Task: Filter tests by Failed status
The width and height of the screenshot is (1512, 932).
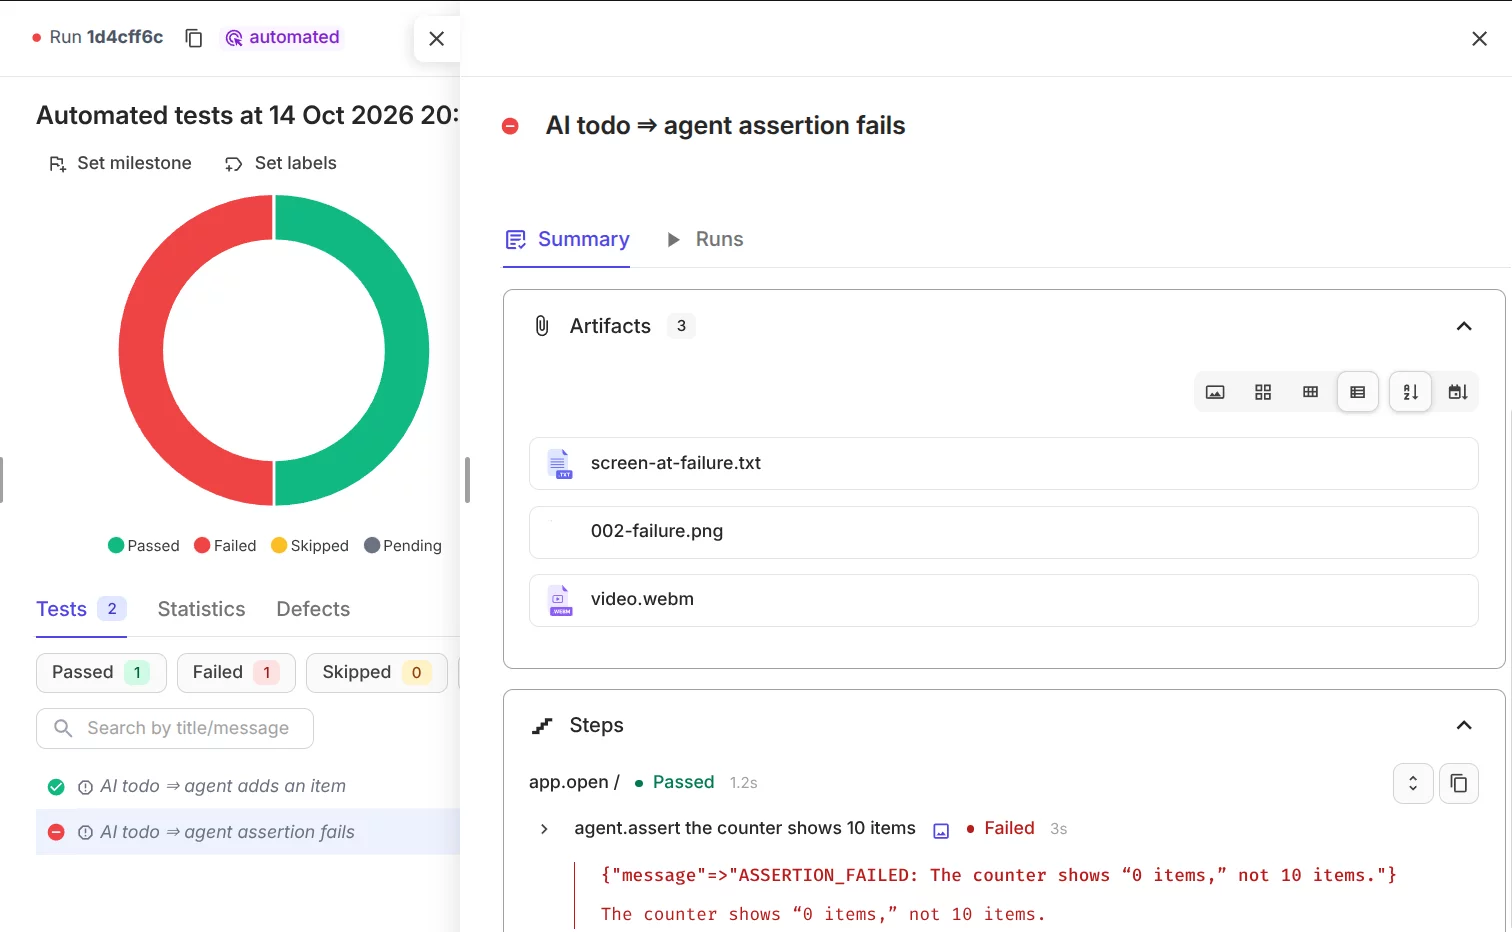Action: point(236,673)
